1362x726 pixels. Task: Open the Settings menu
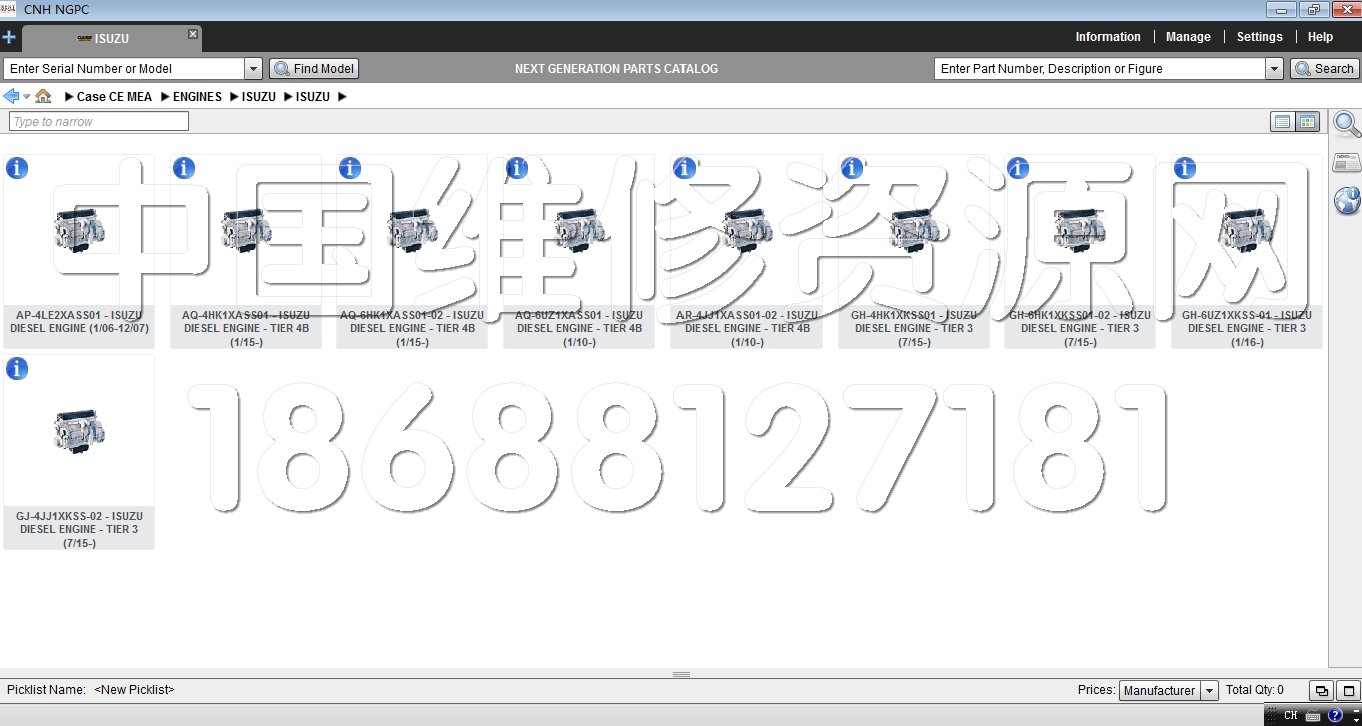1259,37
